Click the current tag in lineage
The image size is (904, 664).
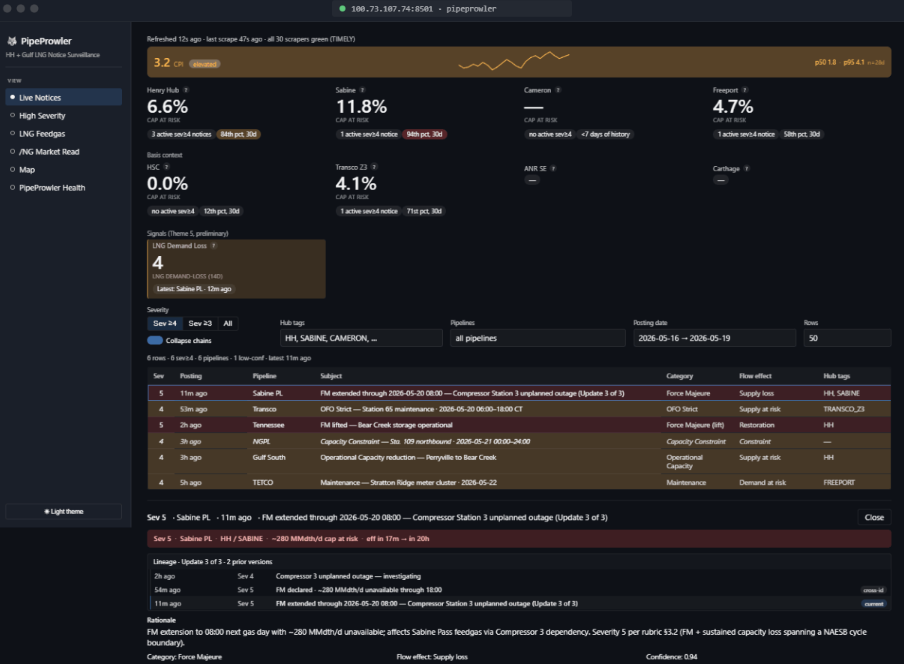(x=873, y=603)
